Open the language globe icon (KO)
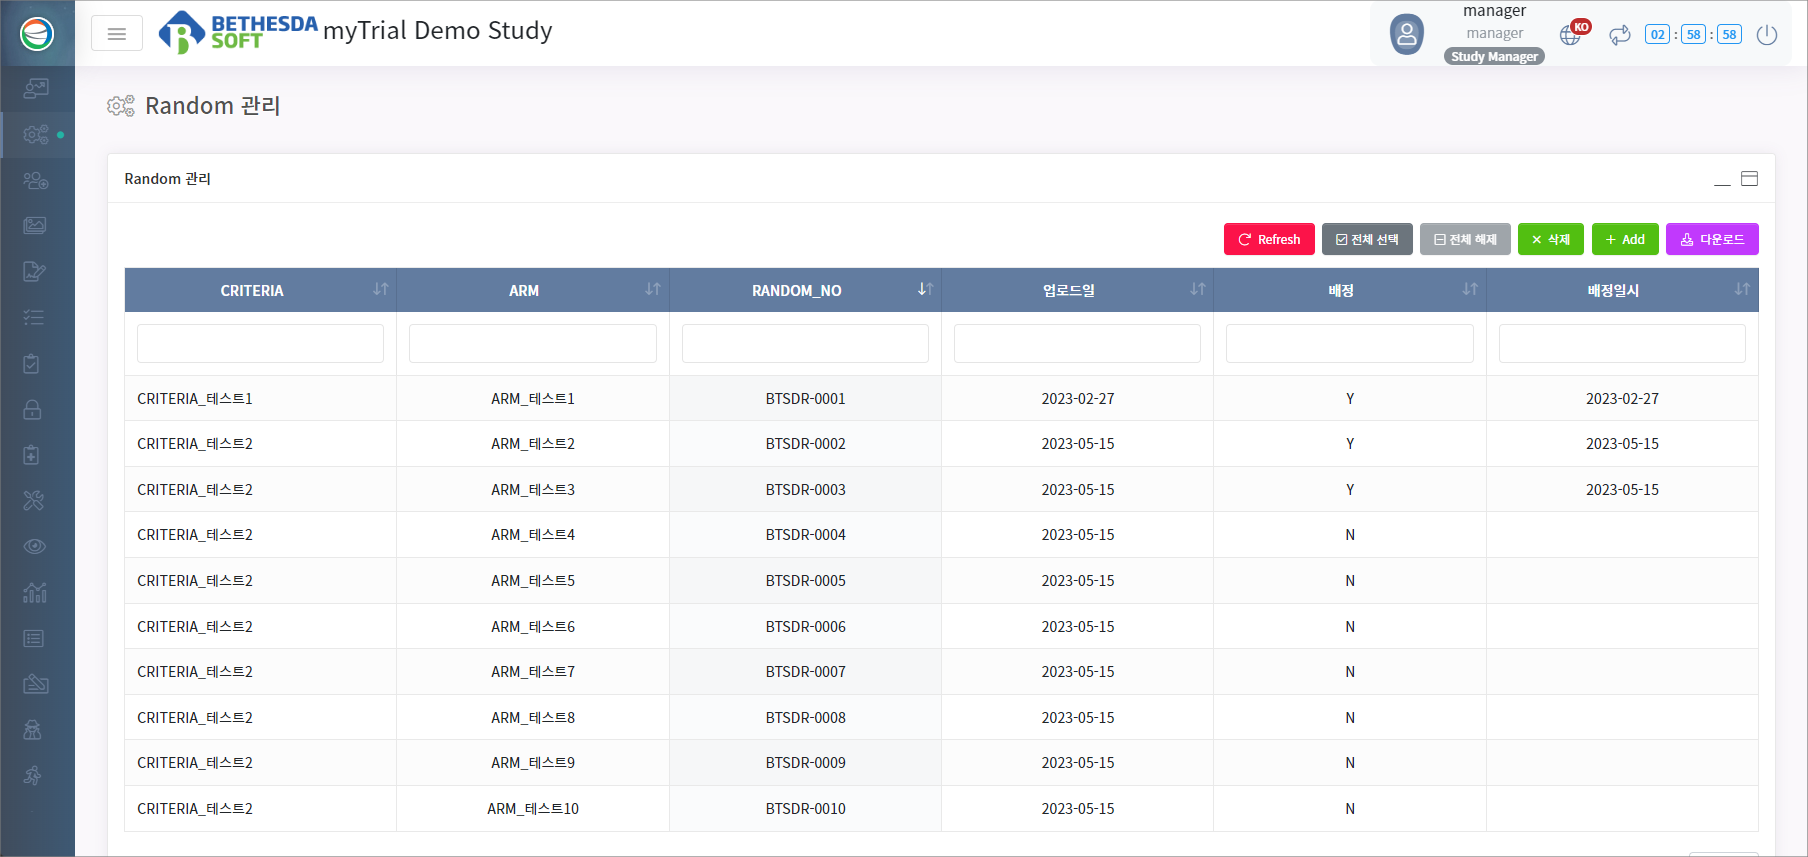This screenshot has width=1808, height=857. tap(1570, 35)
